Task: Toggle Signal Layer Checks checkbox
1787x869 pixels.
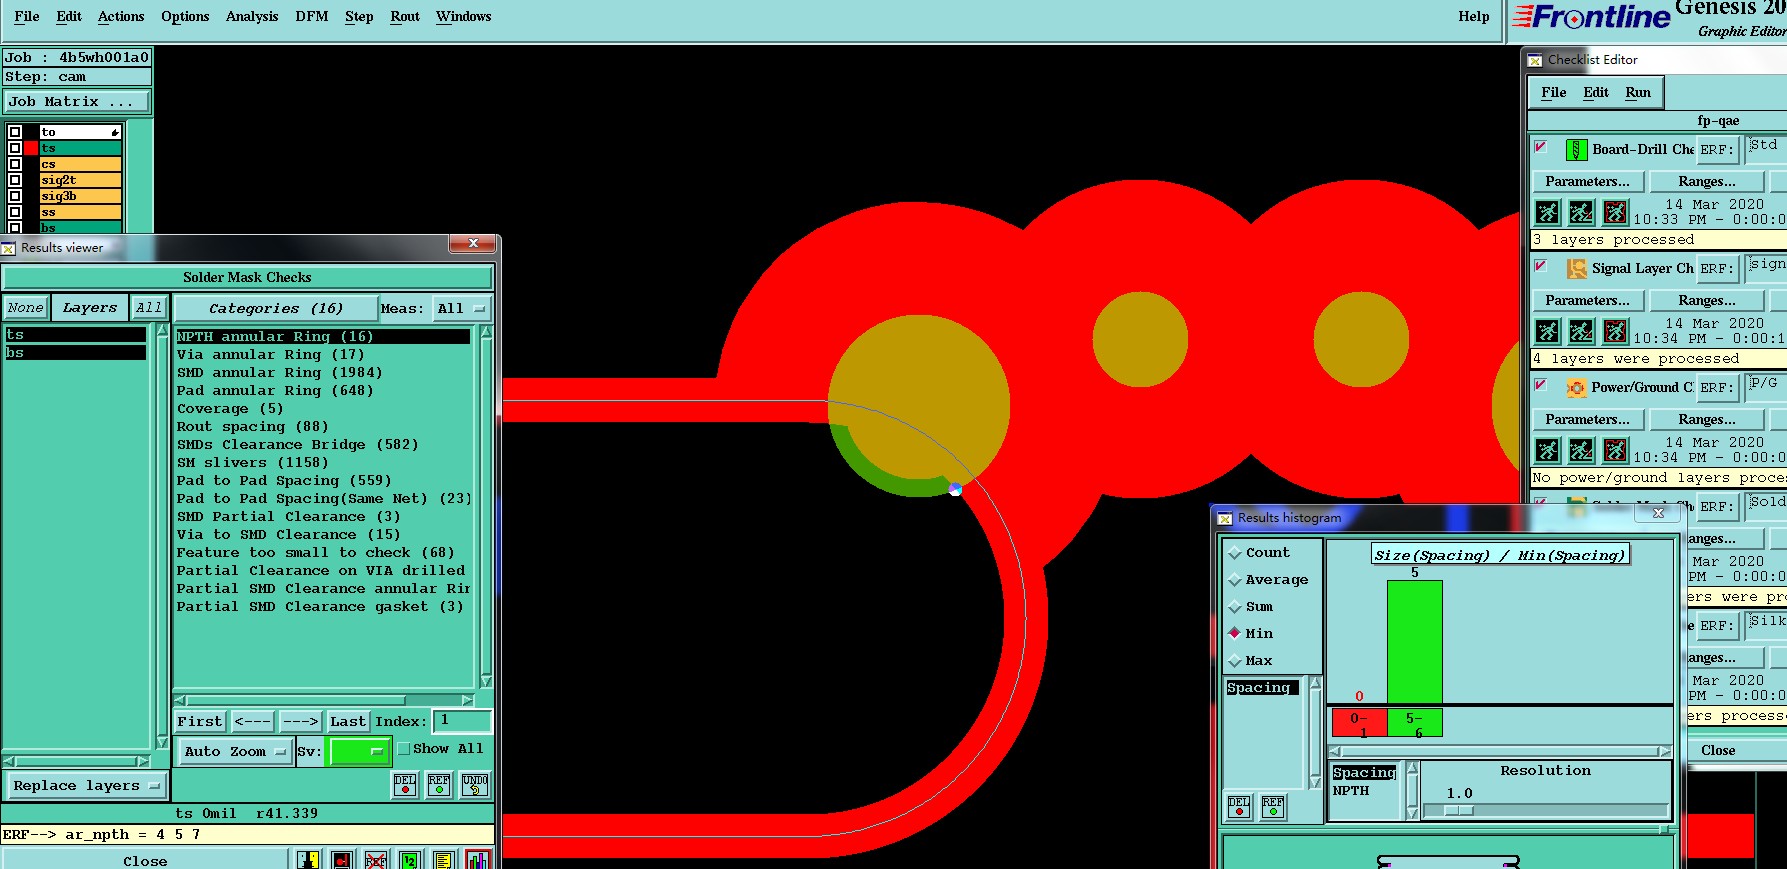Action: tap(1541, 266)
